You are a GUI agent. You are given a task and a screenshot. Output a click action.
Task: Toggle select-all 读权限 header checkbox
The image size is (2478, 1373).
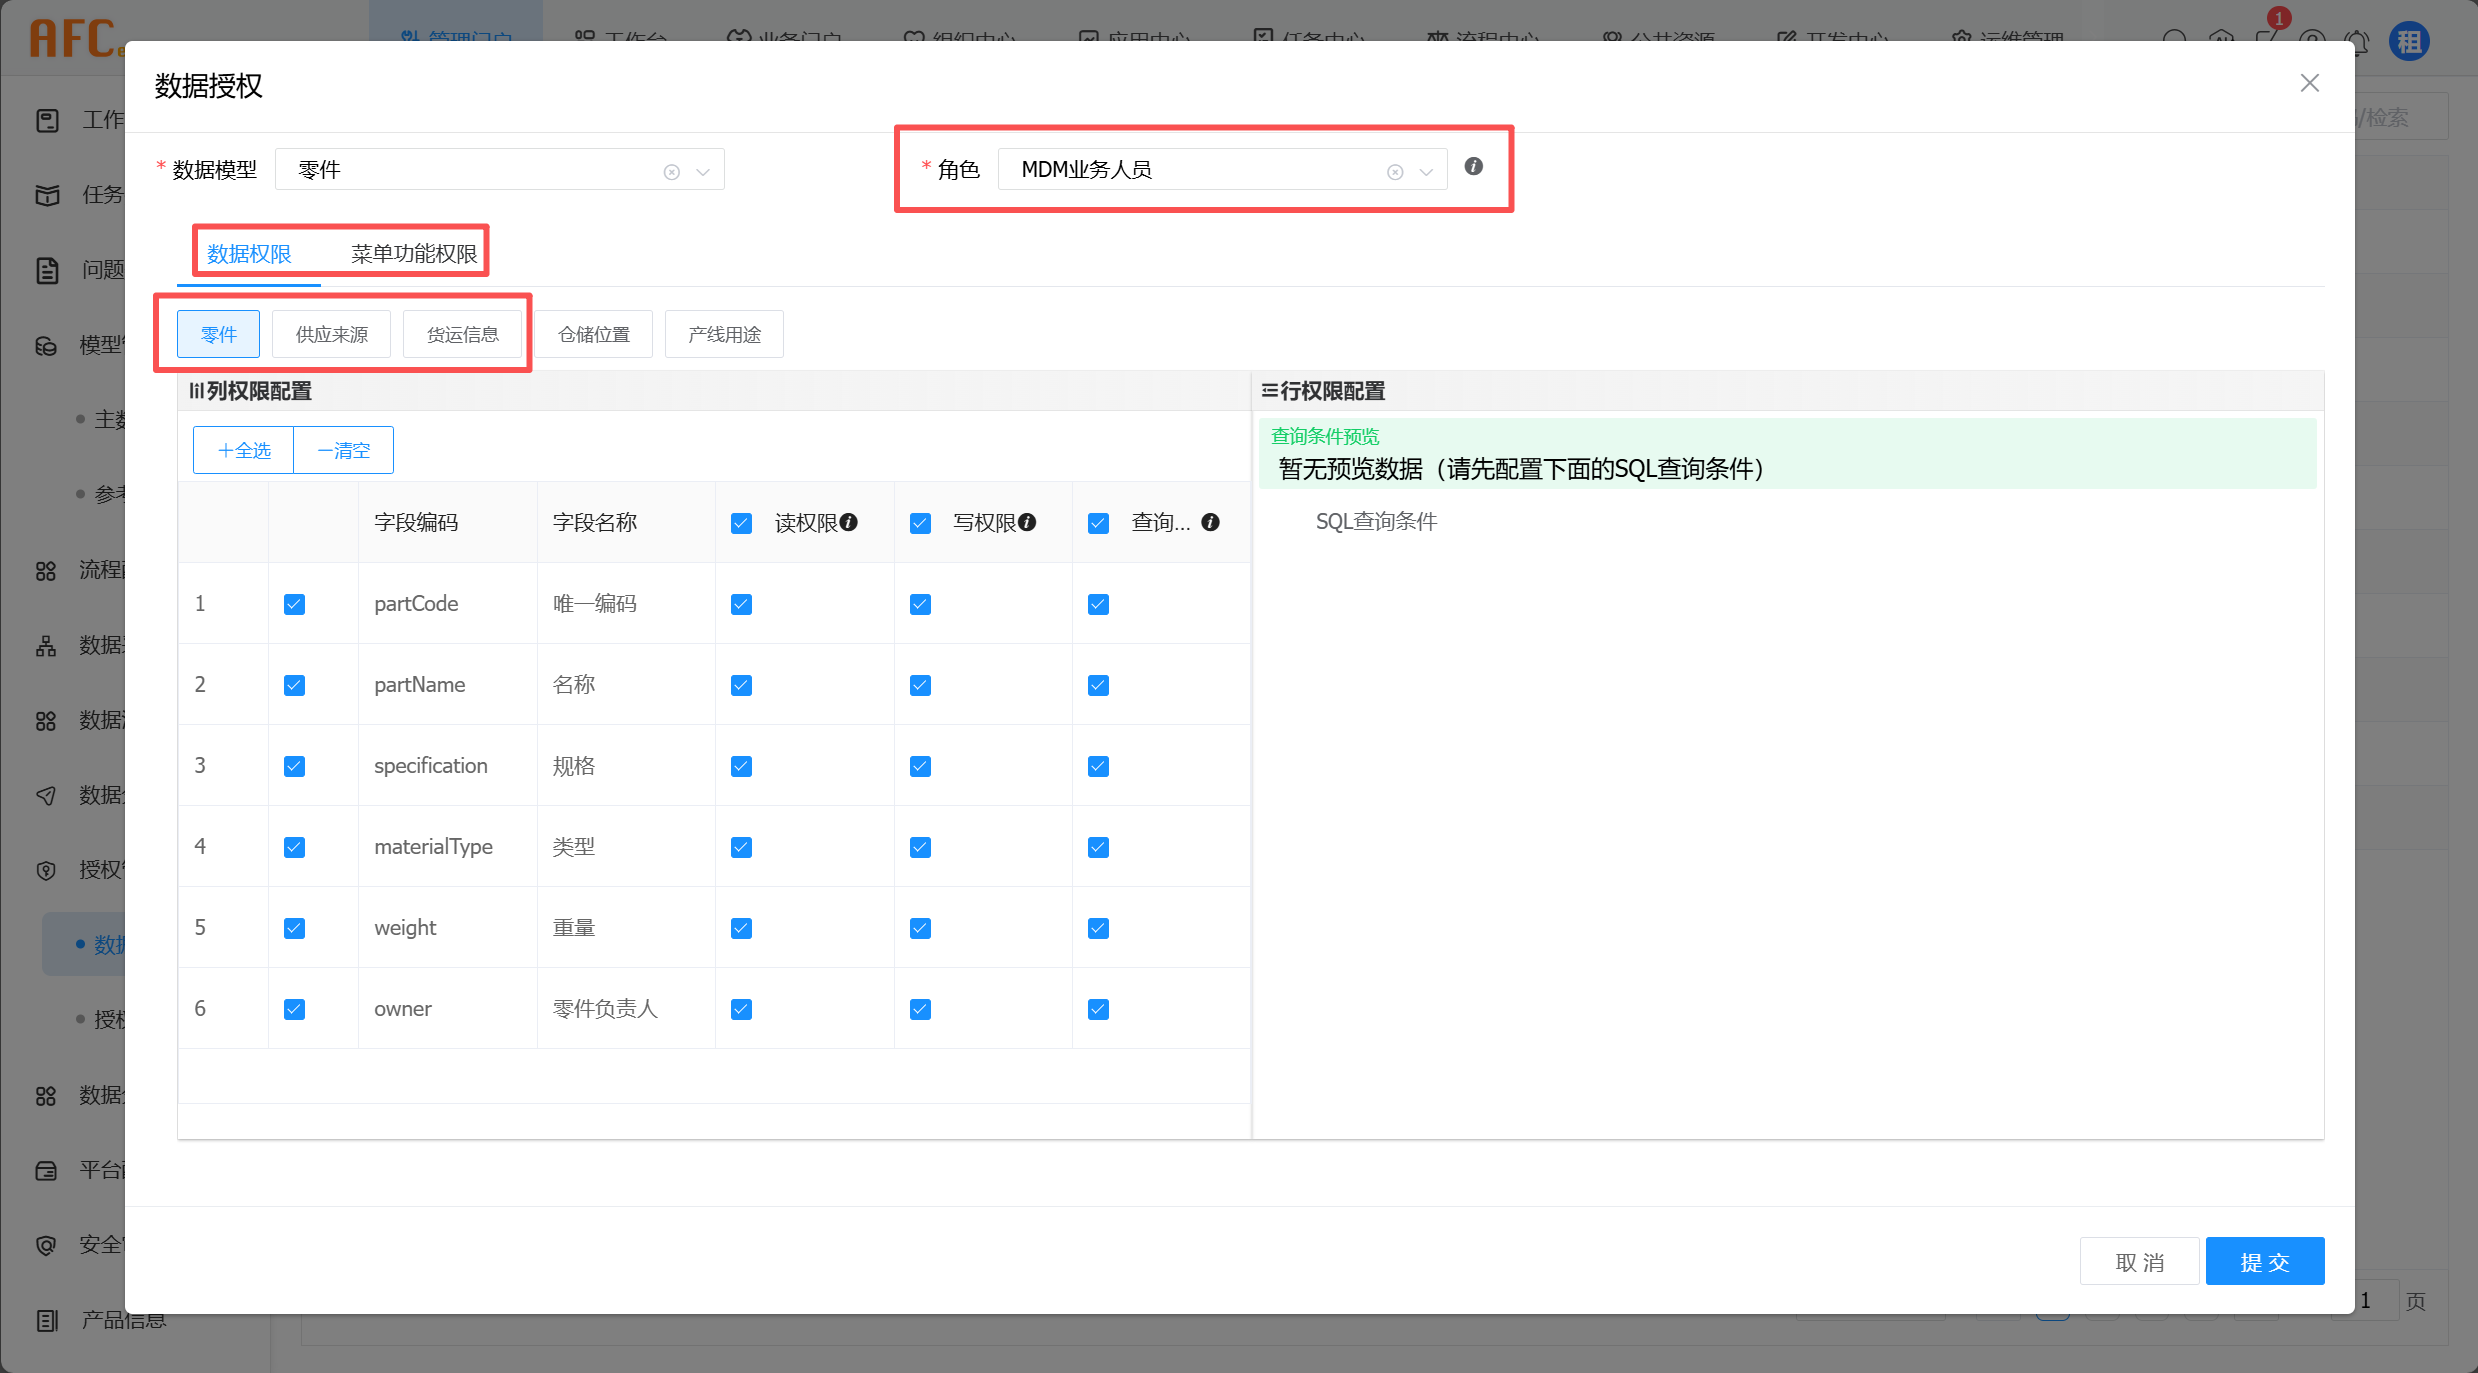pyautogui.click(x=741, y=523)
